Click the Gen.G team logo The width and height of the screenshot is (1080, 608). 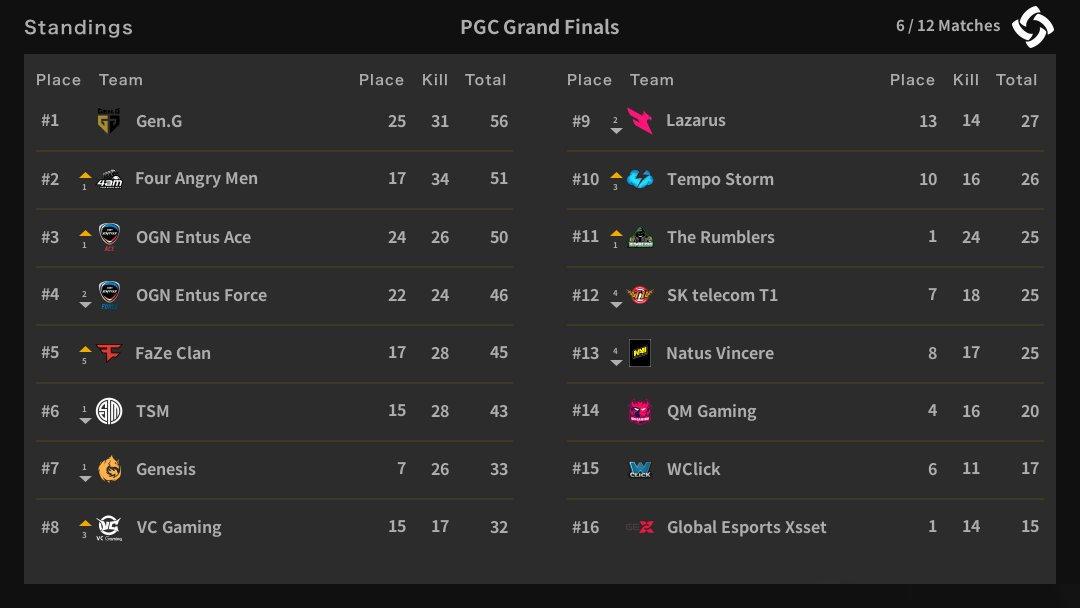[109, 120]
